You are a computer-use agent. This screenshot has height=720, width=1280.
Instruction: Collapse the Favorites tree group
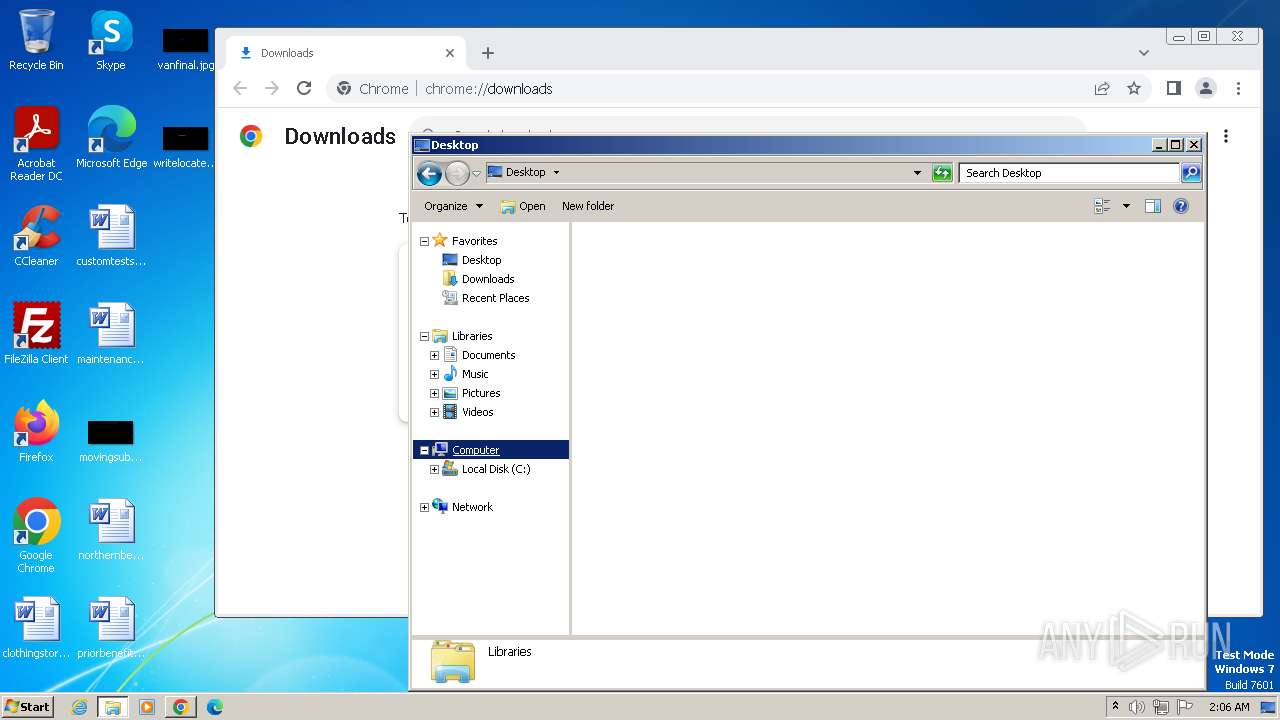424,241
